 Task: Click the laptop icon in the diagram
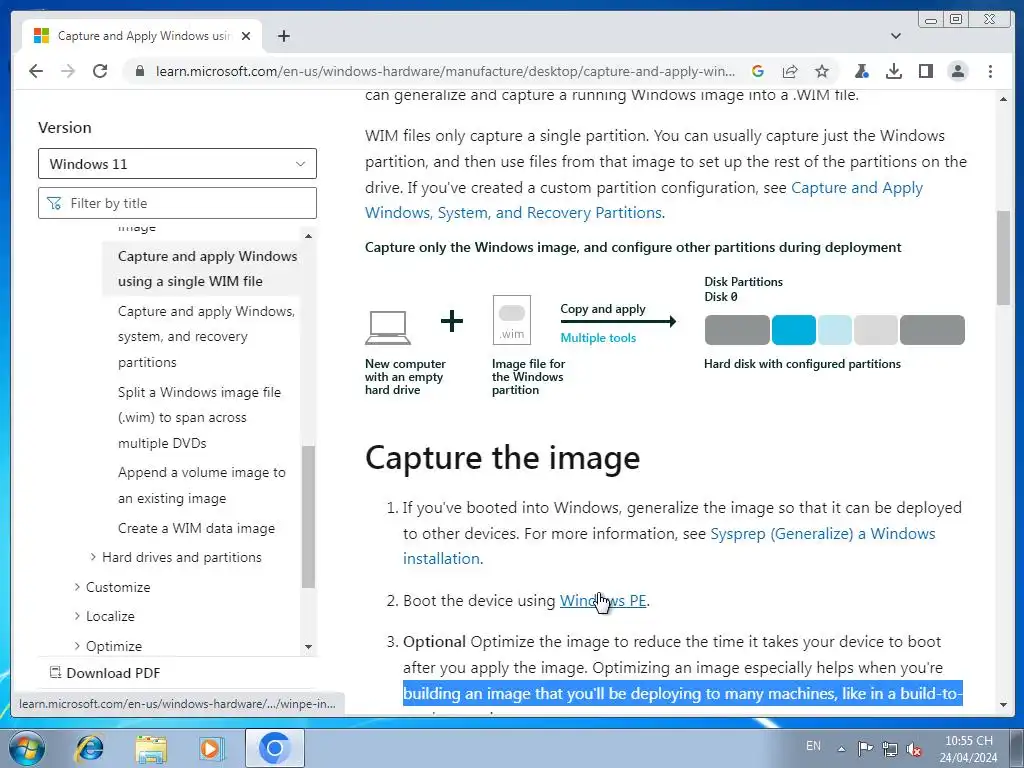(x=388, y=327)
